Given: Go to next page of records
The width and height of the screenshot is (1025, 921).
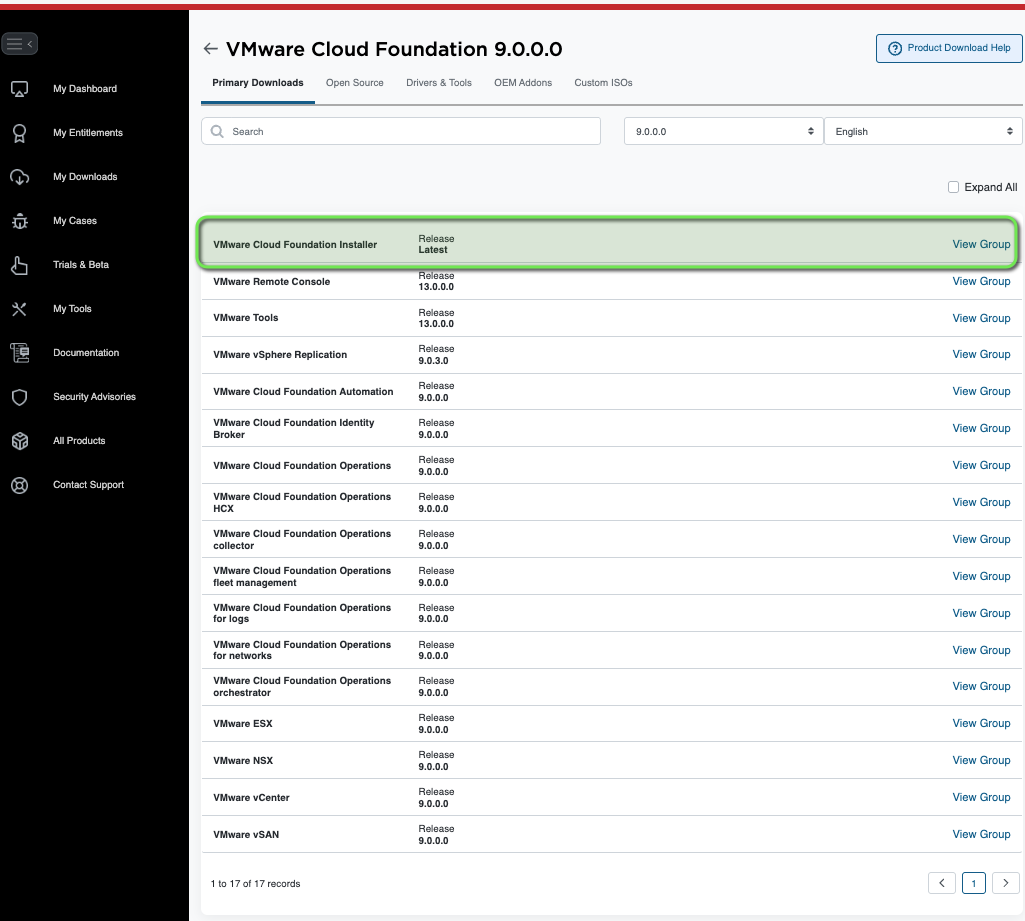Looking at the screenshot, I should [1005, 882].
